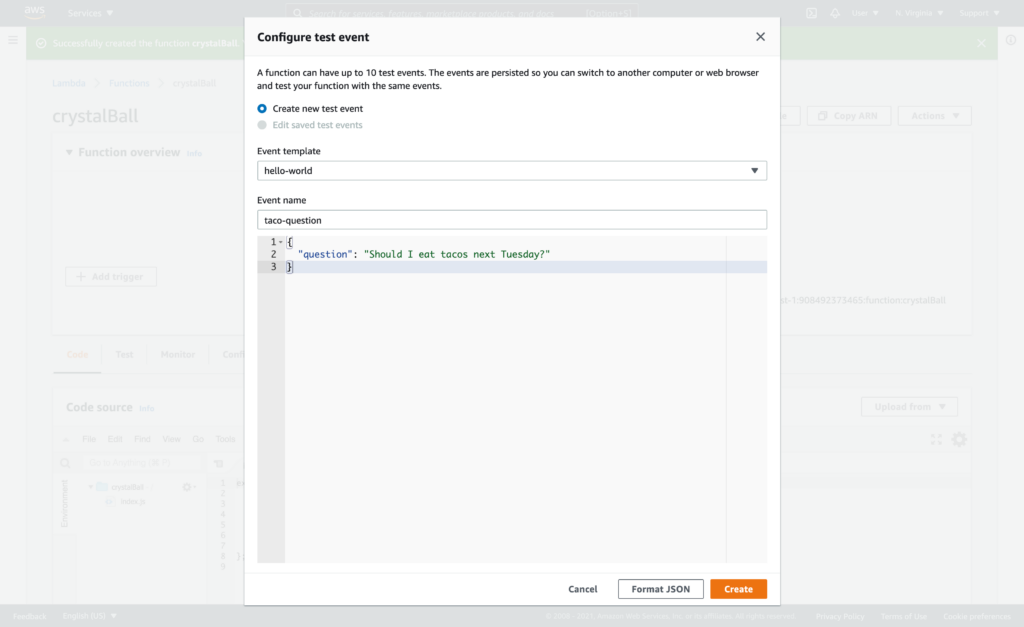Open the File menu in code editor
The width and height of the screenshot is (1024, 627).
[89, 439]
